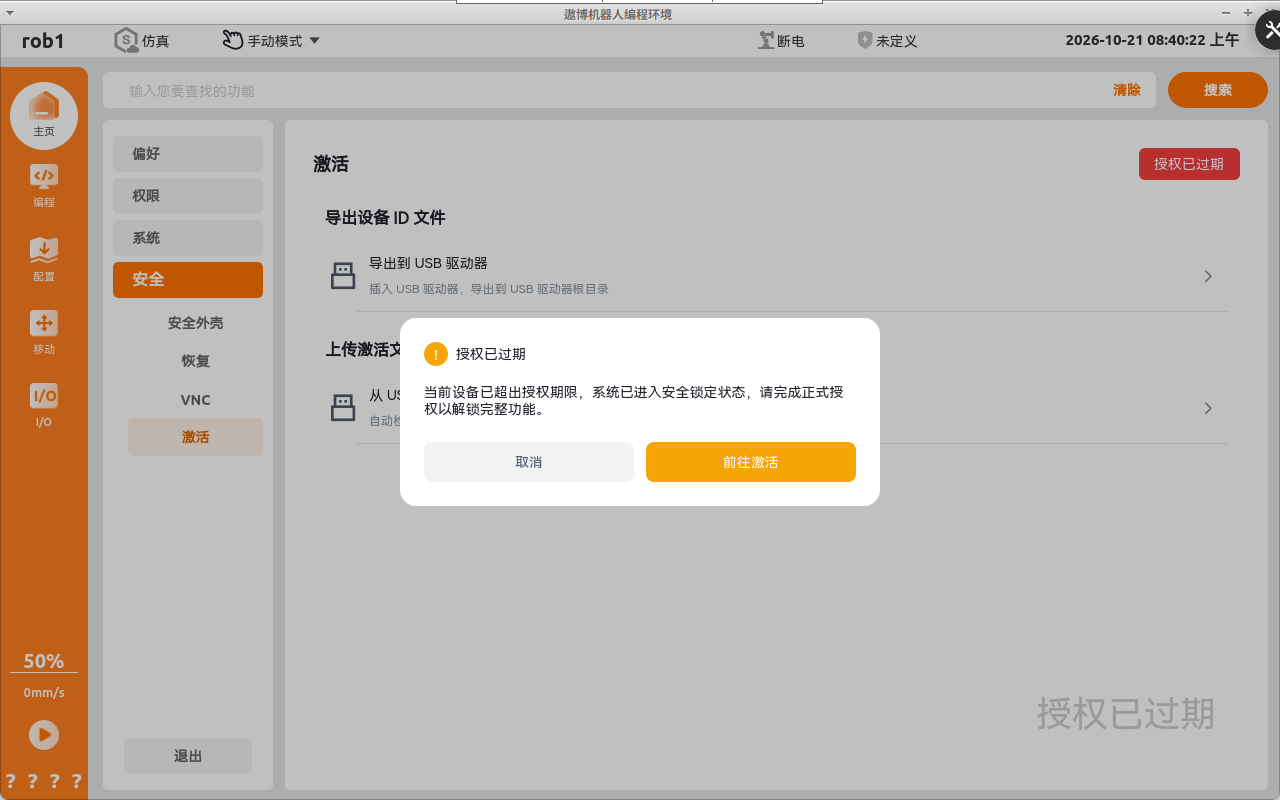Select the VNC submenu item

click(195, 400)
